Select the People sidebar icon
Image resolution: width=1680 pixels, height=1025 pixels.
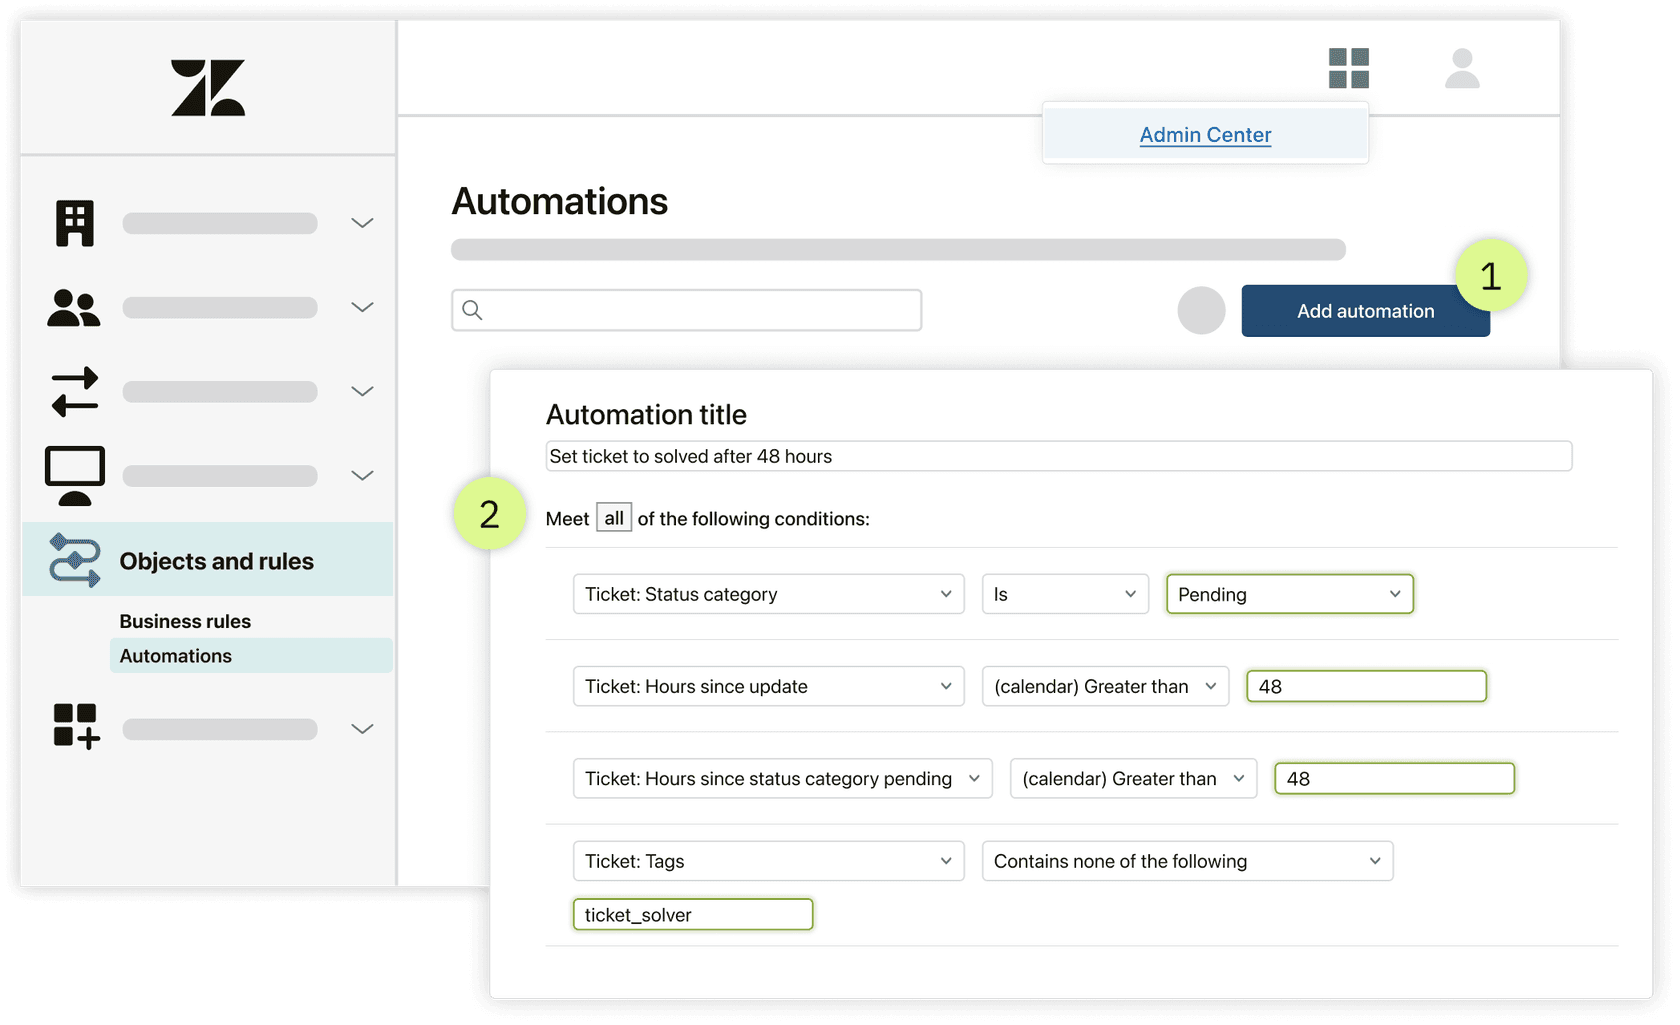pos(74,307)
